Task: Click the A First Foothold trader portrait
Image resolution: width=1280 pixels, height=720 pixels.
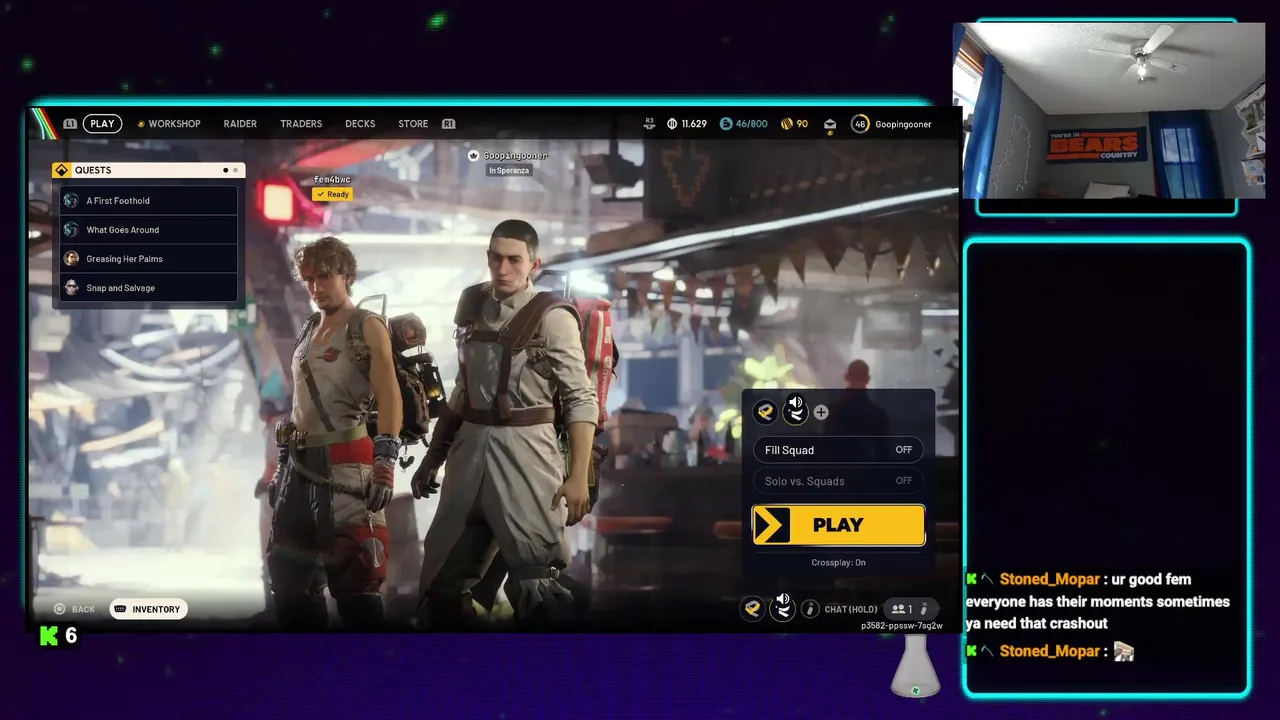Action: pyautogui.click(x=71, y=201)
